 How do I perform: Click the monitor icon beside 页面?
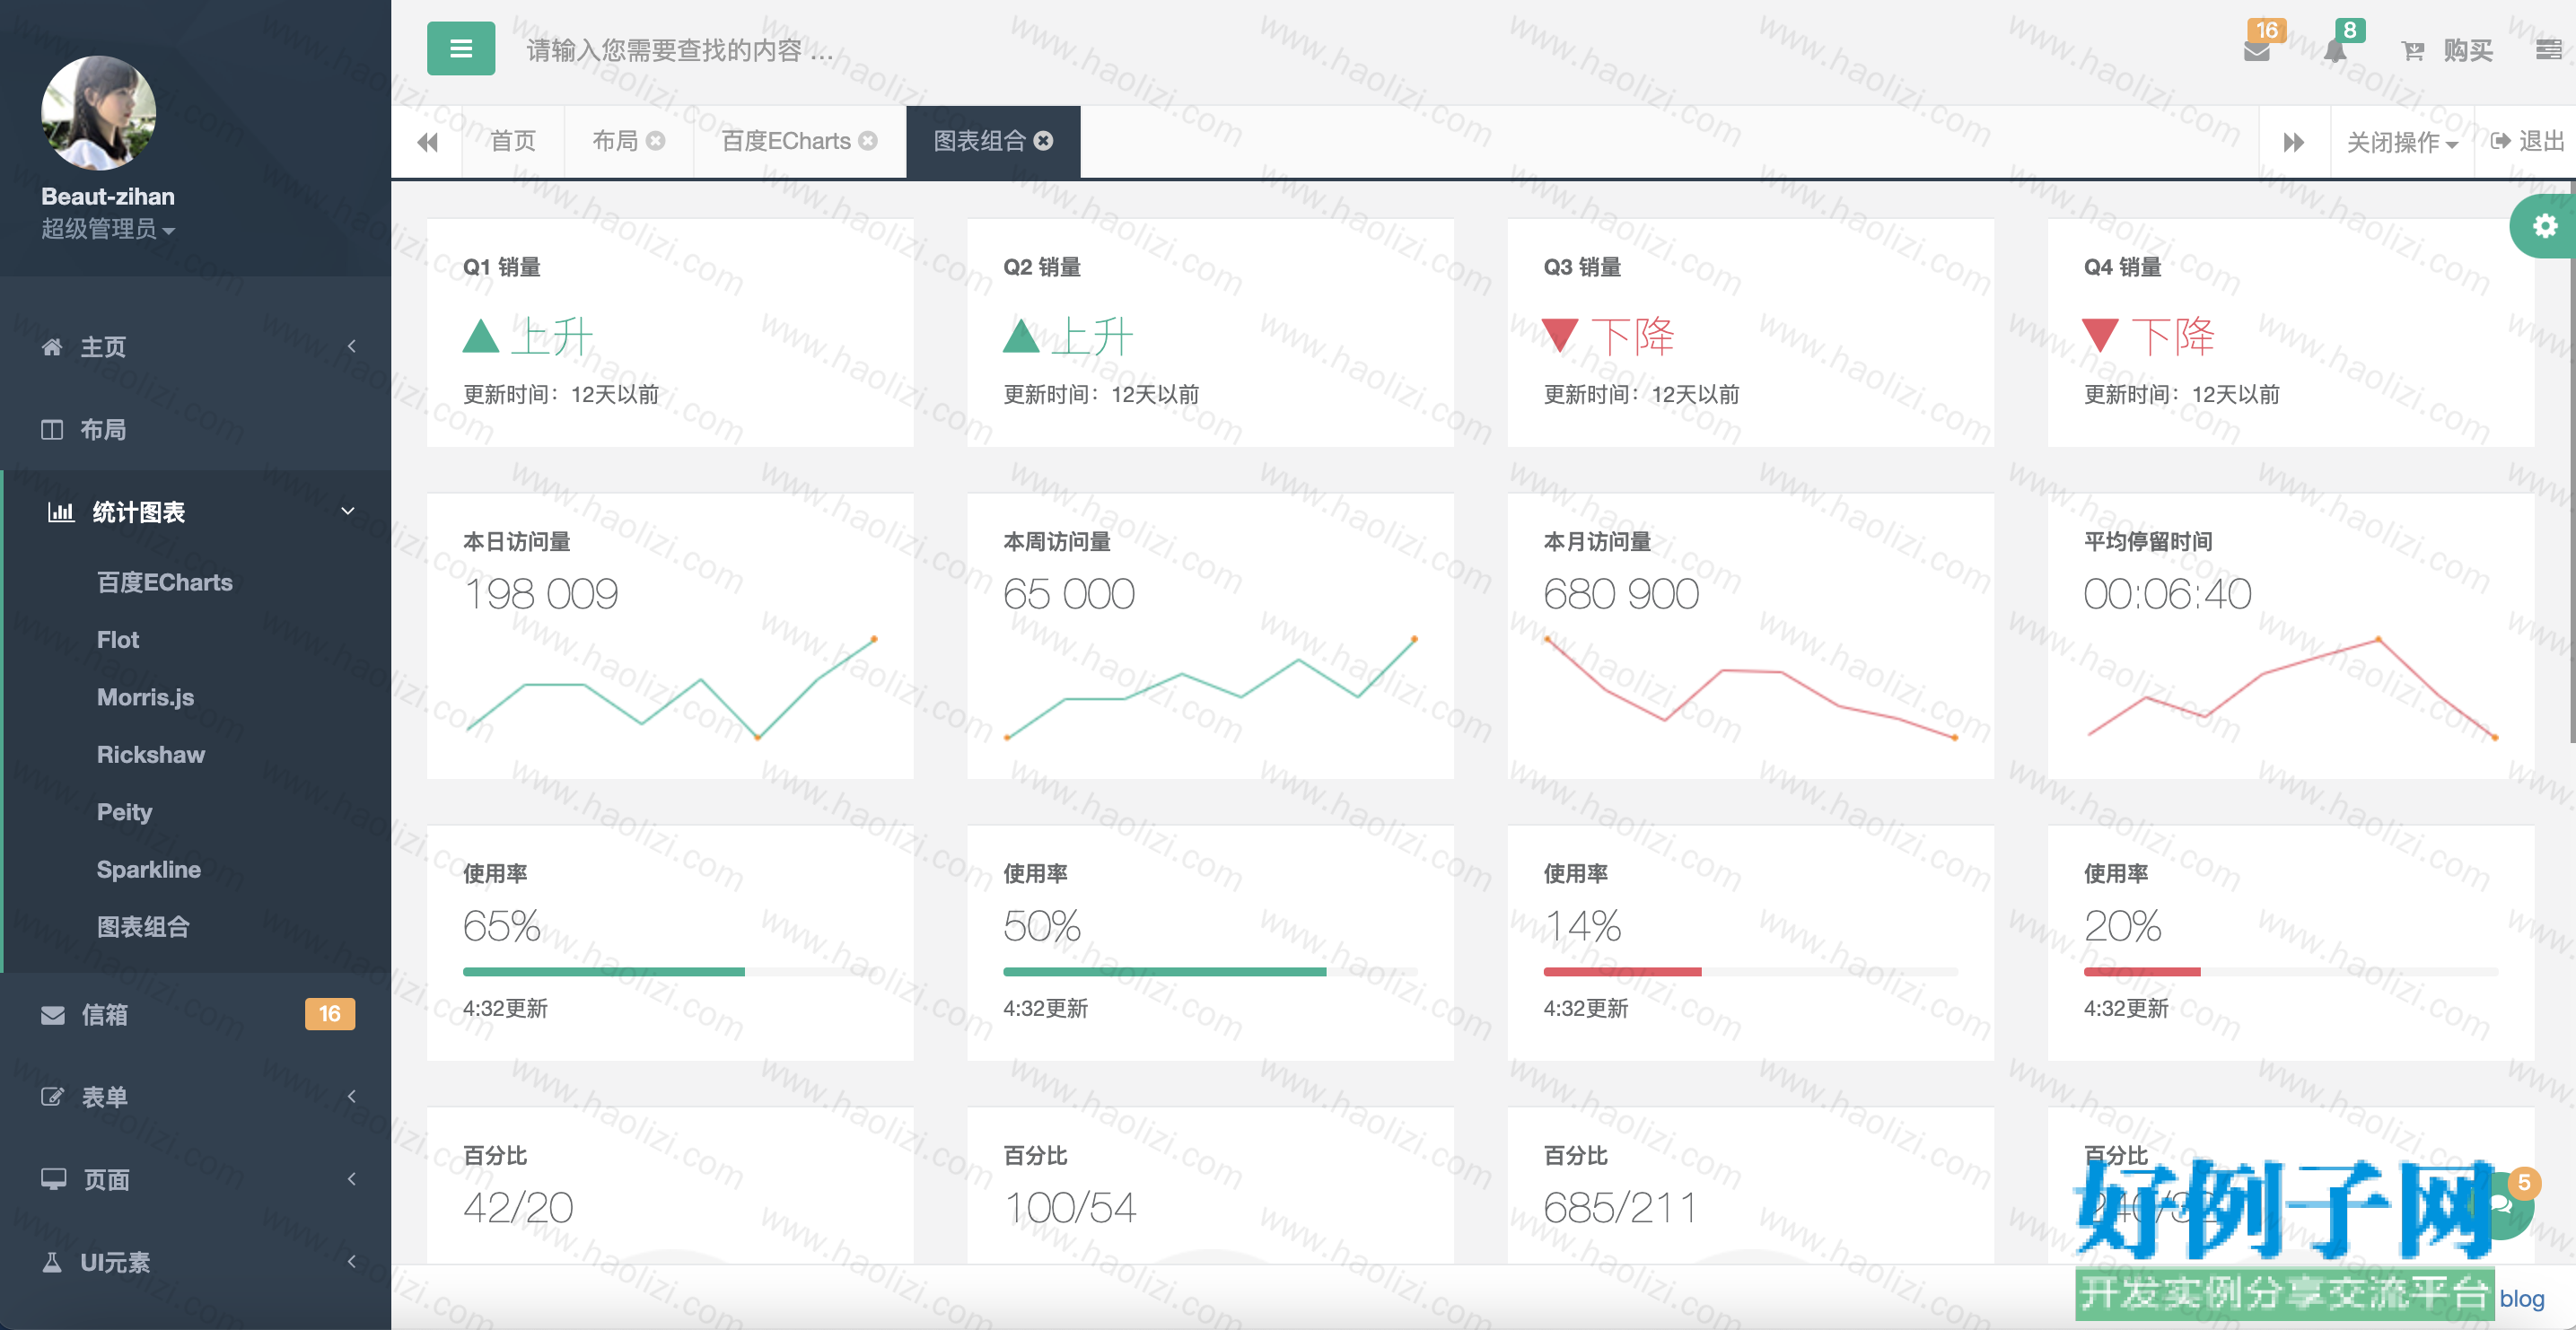click(54, 1179)
